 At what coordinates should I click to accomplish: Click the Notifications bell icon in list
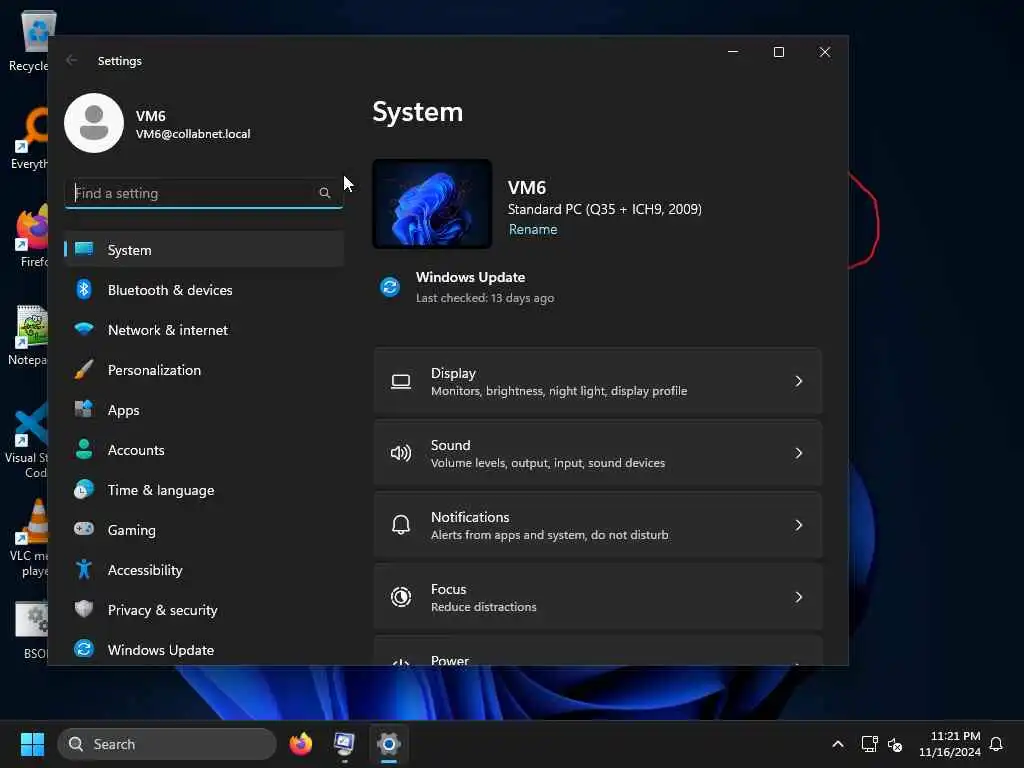(x=400, y=524)
